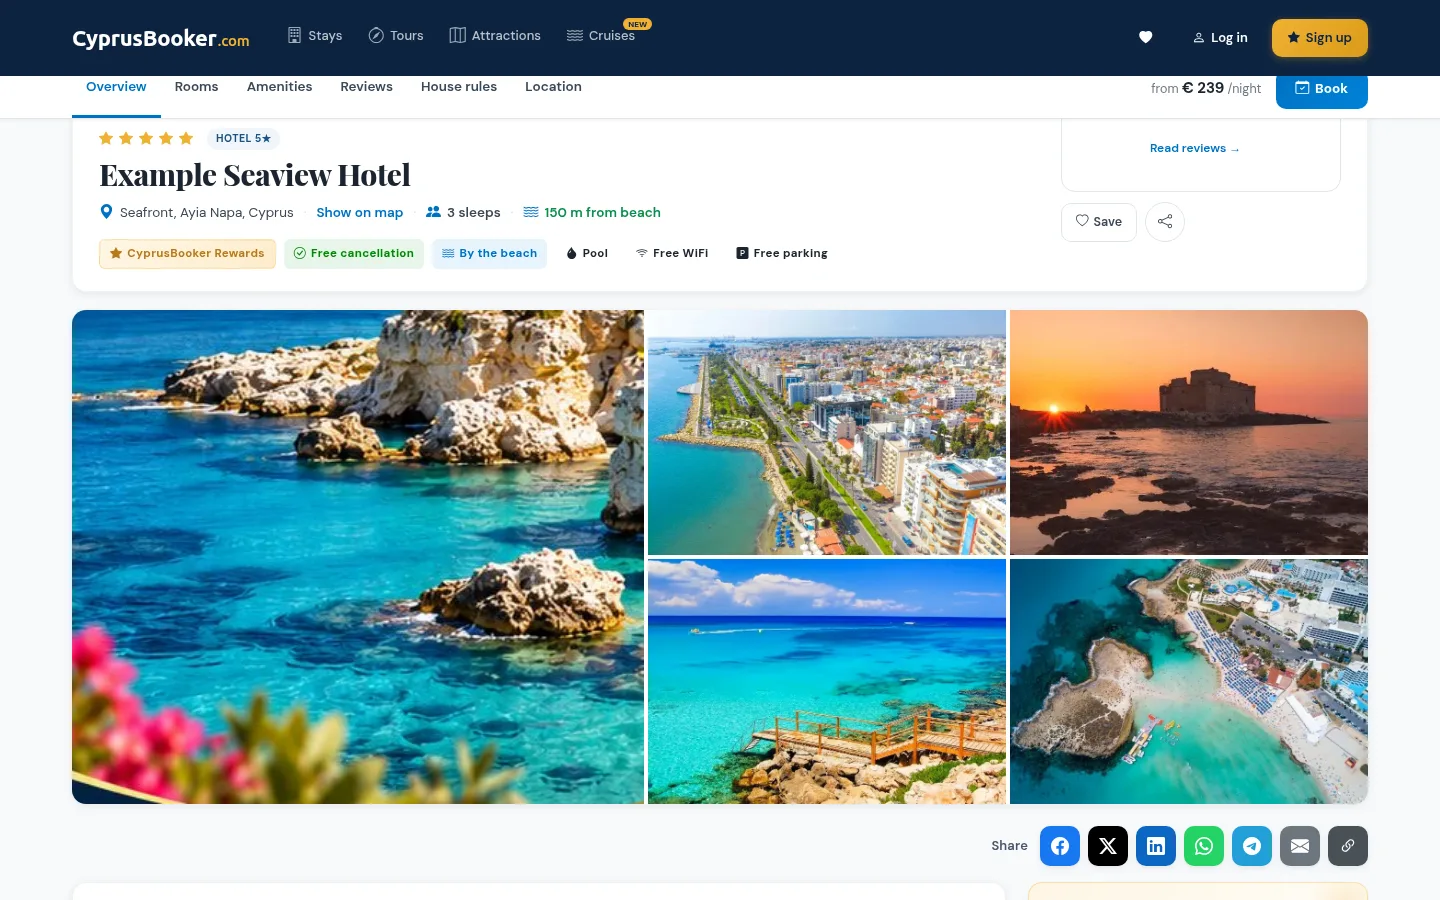The height and width of the screenshot is (900, 1440).
Task: Share by email envelope icon
Action: [1300, 846]
